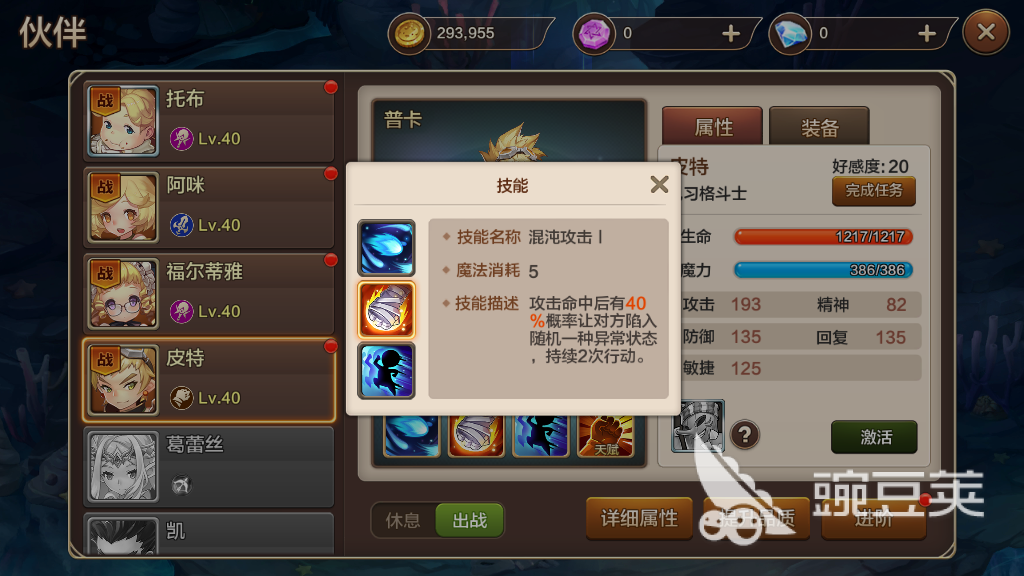Open the 详细属性 details button
Viewport: 1024px width, 576px height.
tap(639, 519)
